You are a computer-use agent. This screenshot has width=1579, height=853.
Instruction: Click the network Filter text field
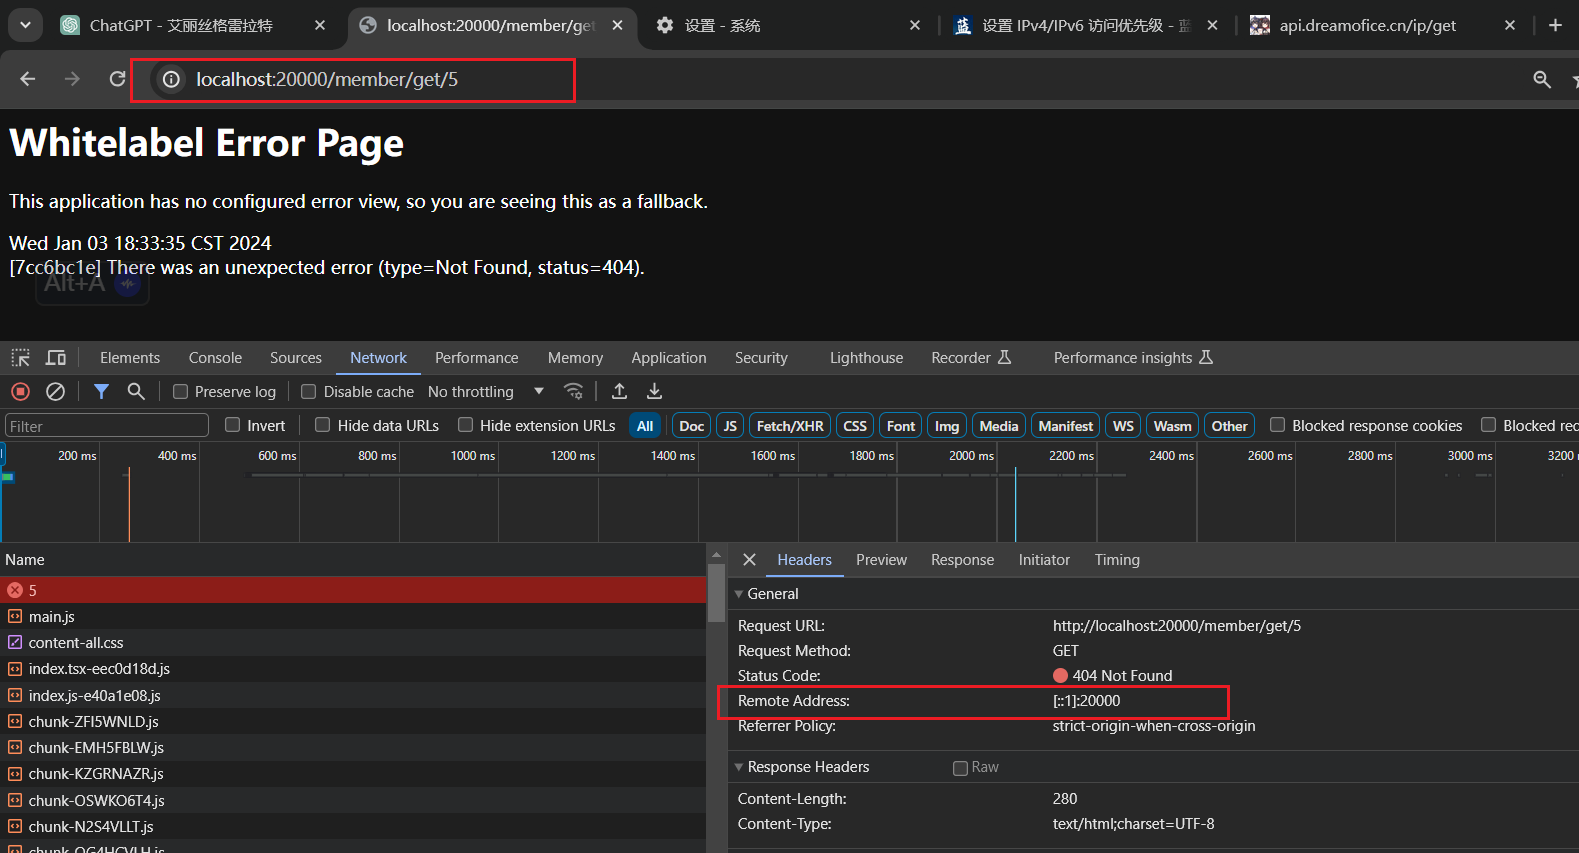(106, 426)
